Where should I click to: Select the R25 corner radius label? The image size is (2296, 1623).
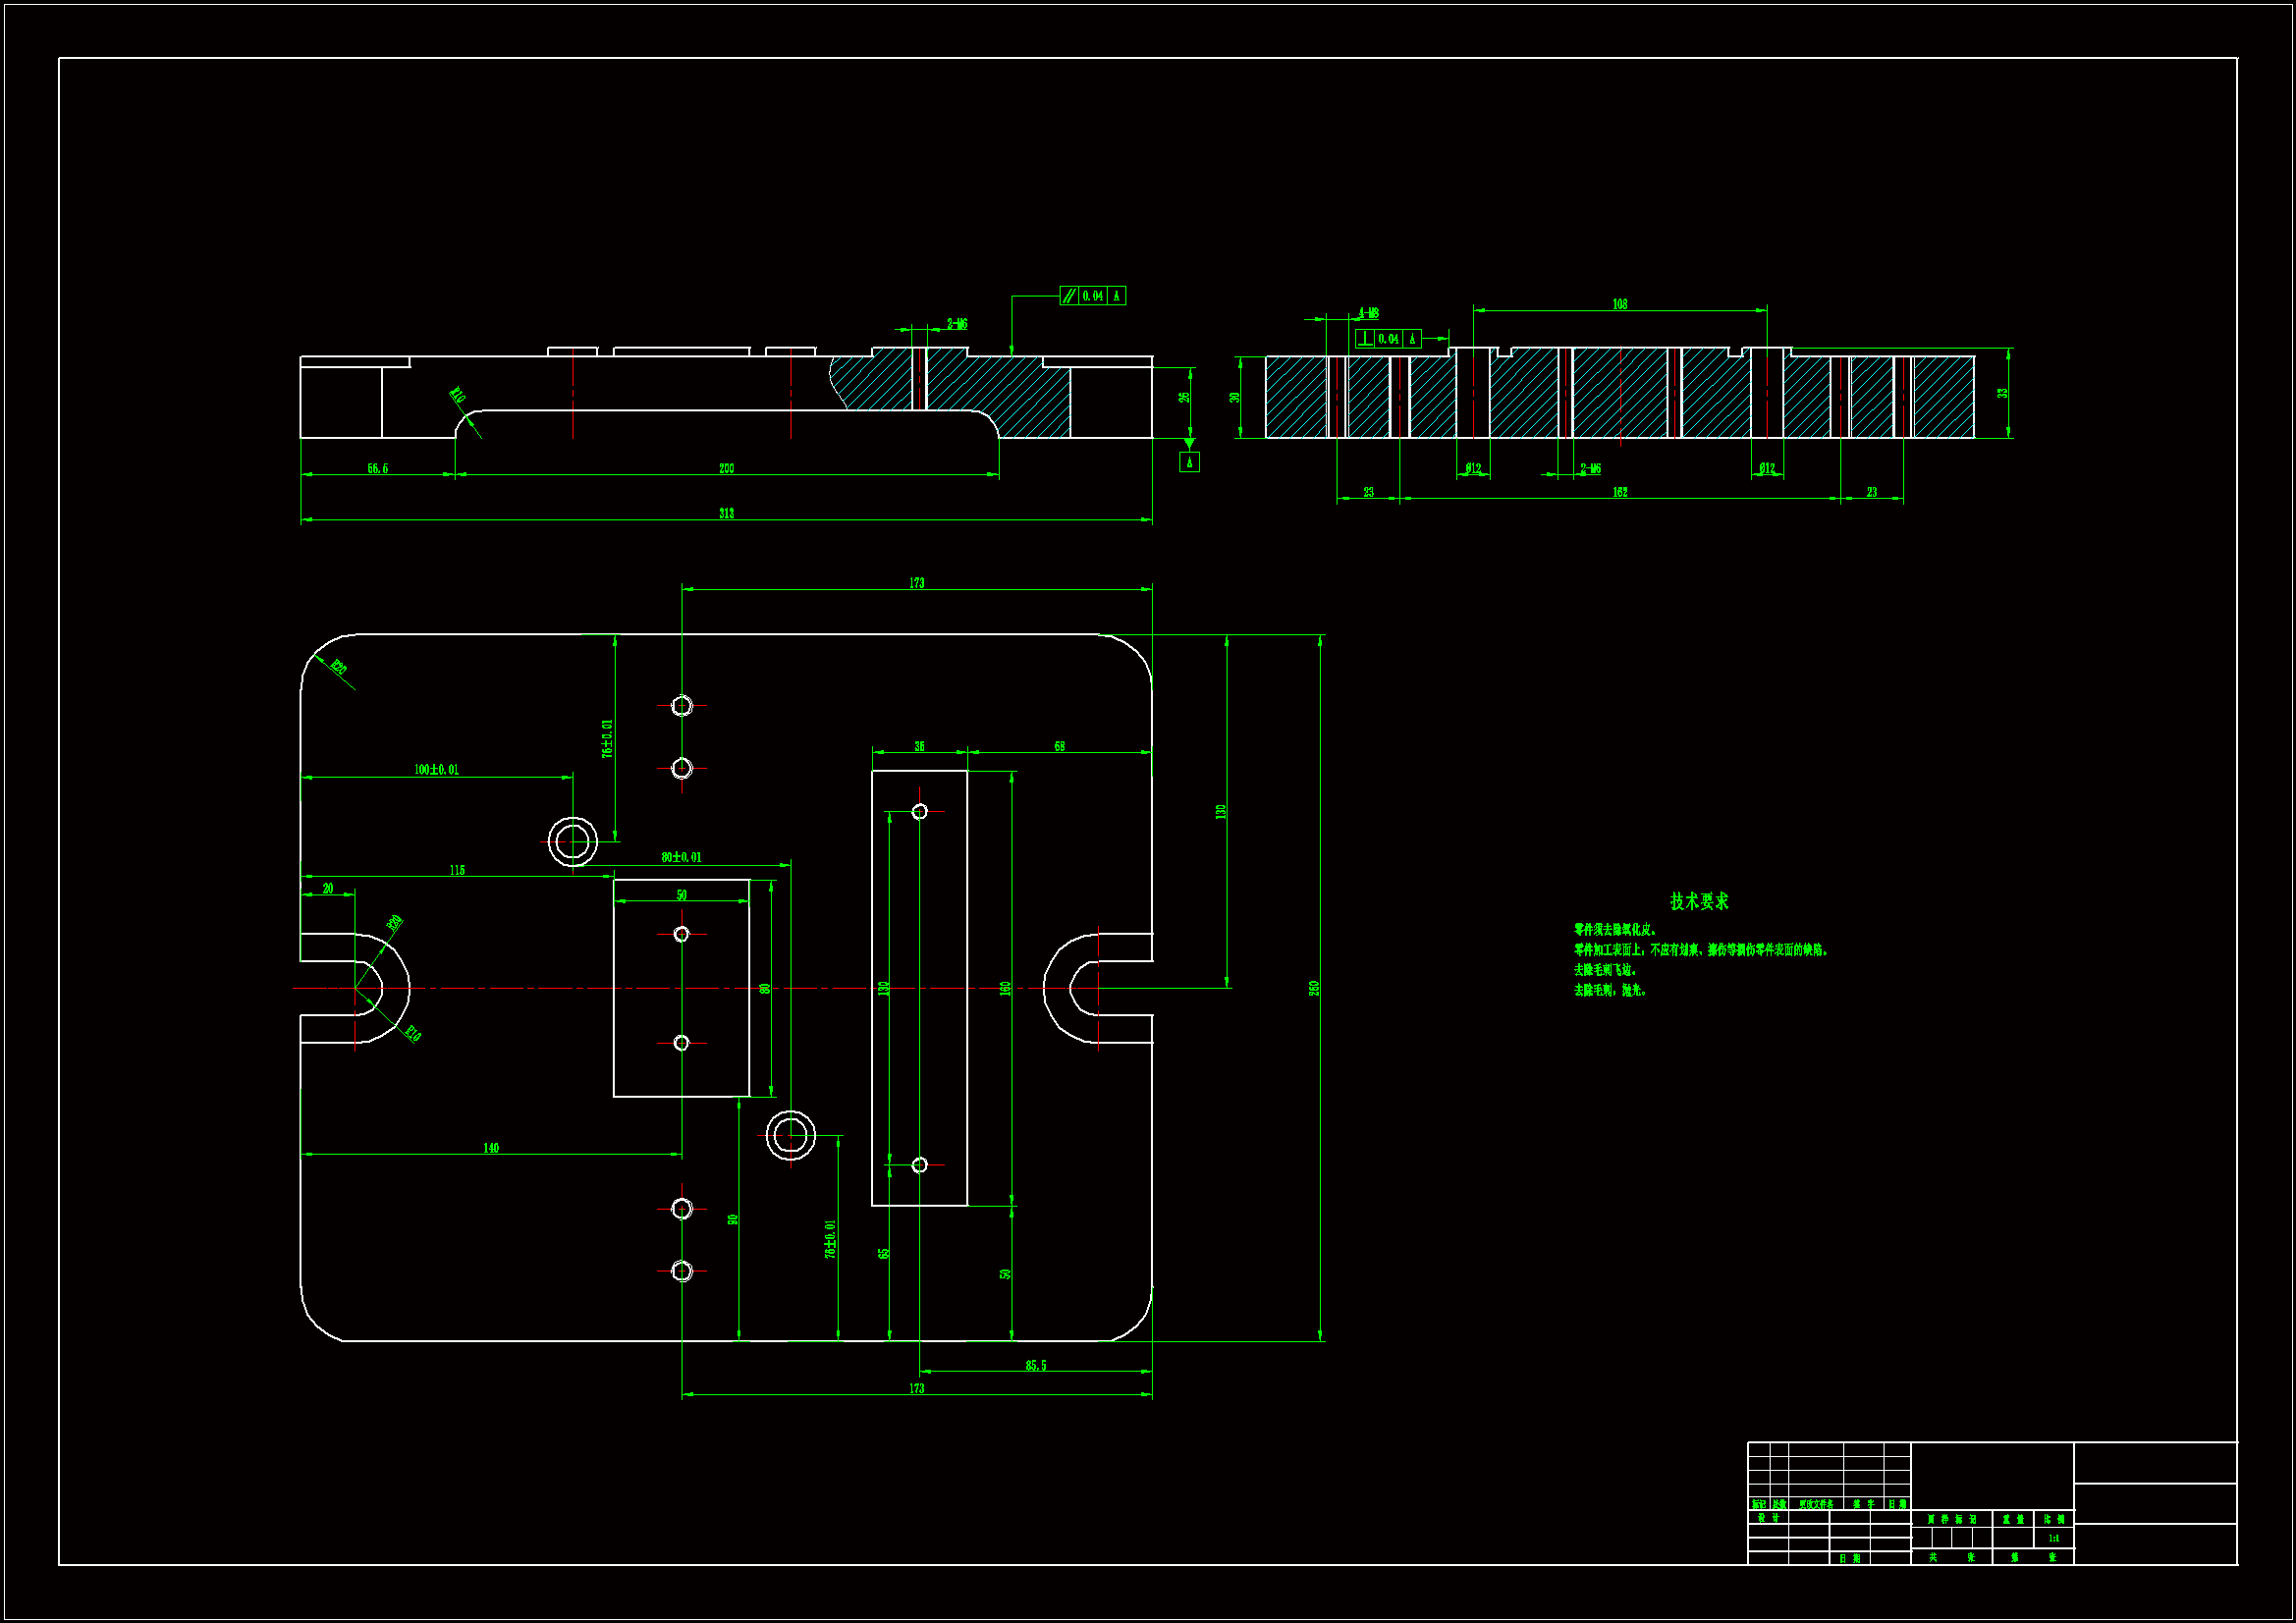[x=338, y=667]
